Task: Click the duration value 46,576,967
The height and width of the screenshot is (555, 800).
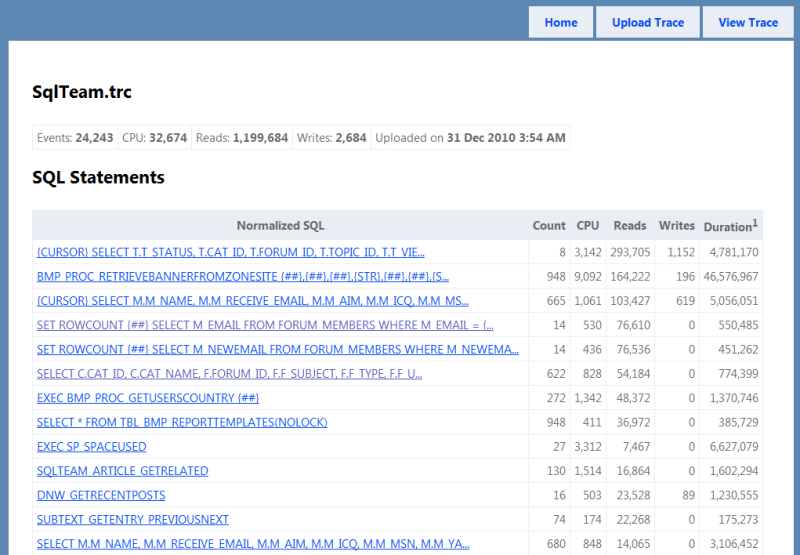Action: click(x=731, y=276)
